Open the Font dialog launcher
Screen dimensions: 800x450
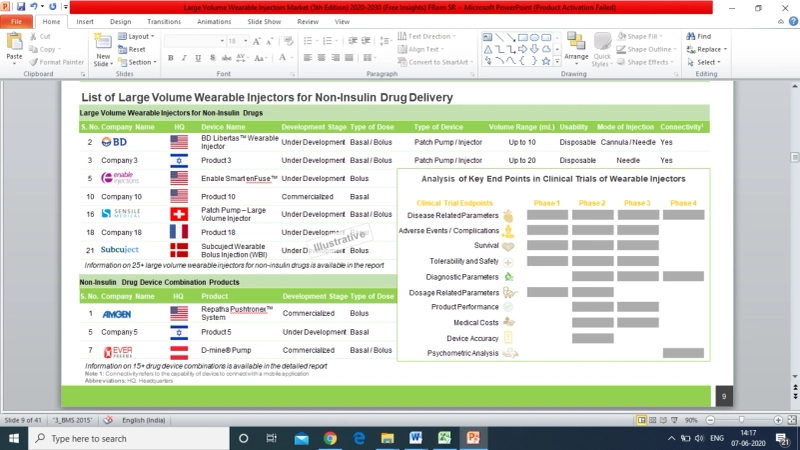coord(292,74)
